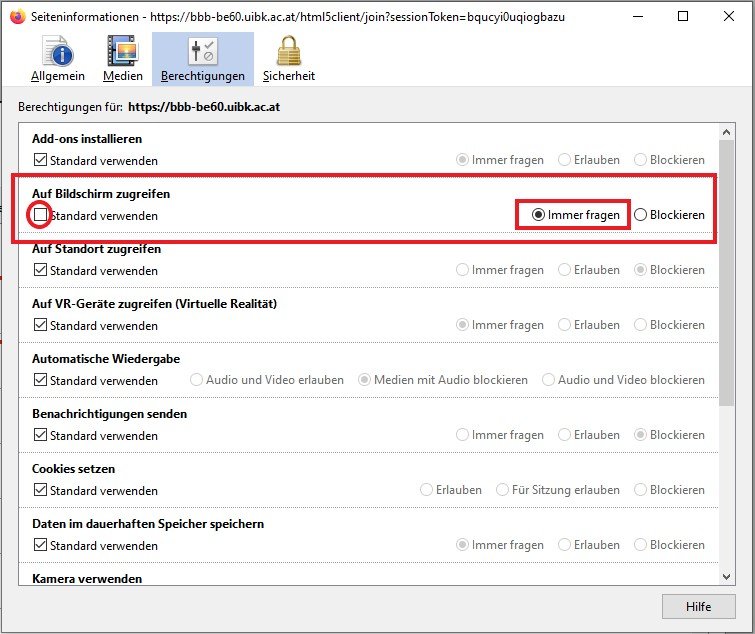Image resolution: width=755 pixels, height=634 pixels.
Task: Click the Hilfe button
Action: coord(699,607)
